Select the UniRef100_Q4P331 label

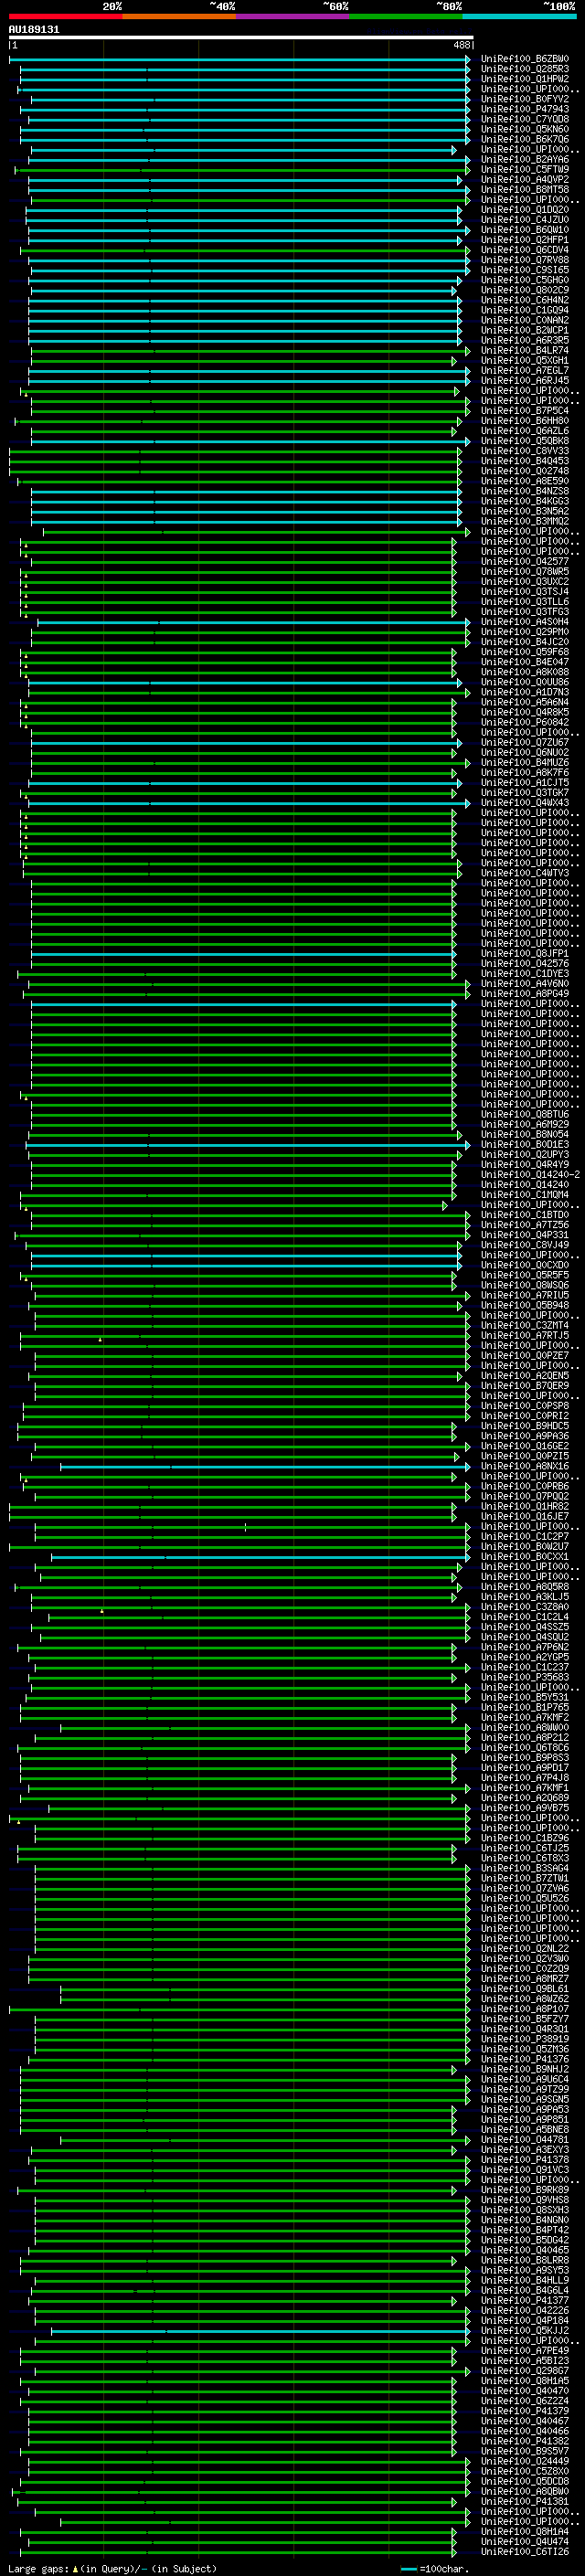click(524, 1235)
